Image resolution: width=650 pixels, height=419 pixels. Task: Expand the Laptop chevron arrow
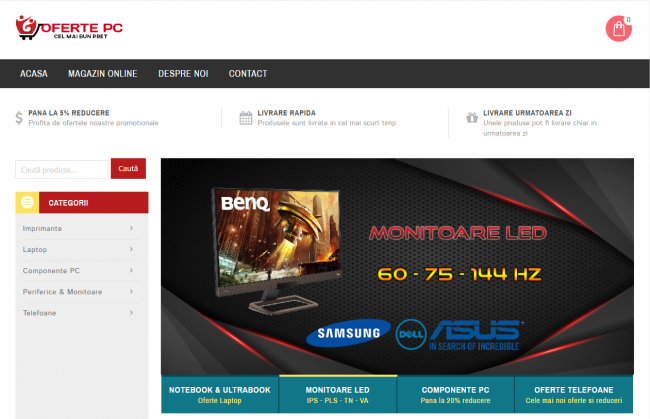coord(131,249)
